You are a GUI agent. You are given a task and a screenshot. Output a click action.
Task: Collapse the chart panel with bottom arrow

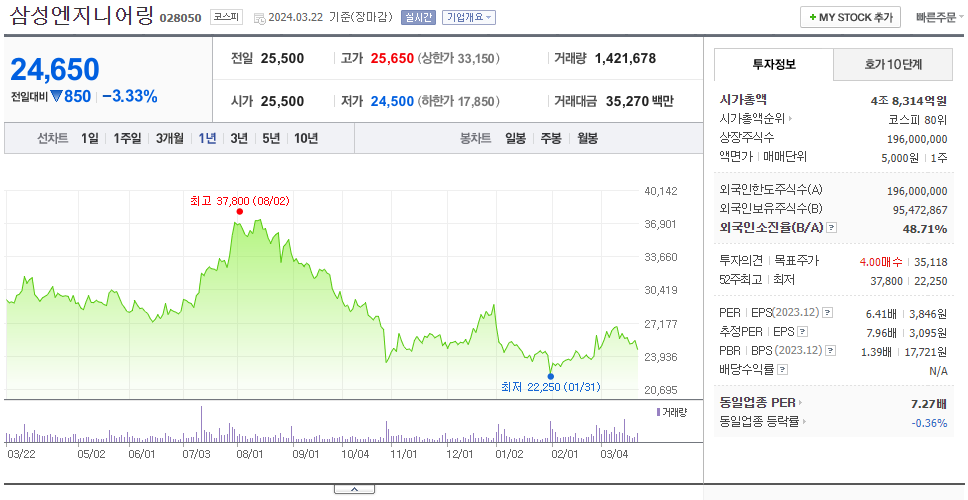354,490
